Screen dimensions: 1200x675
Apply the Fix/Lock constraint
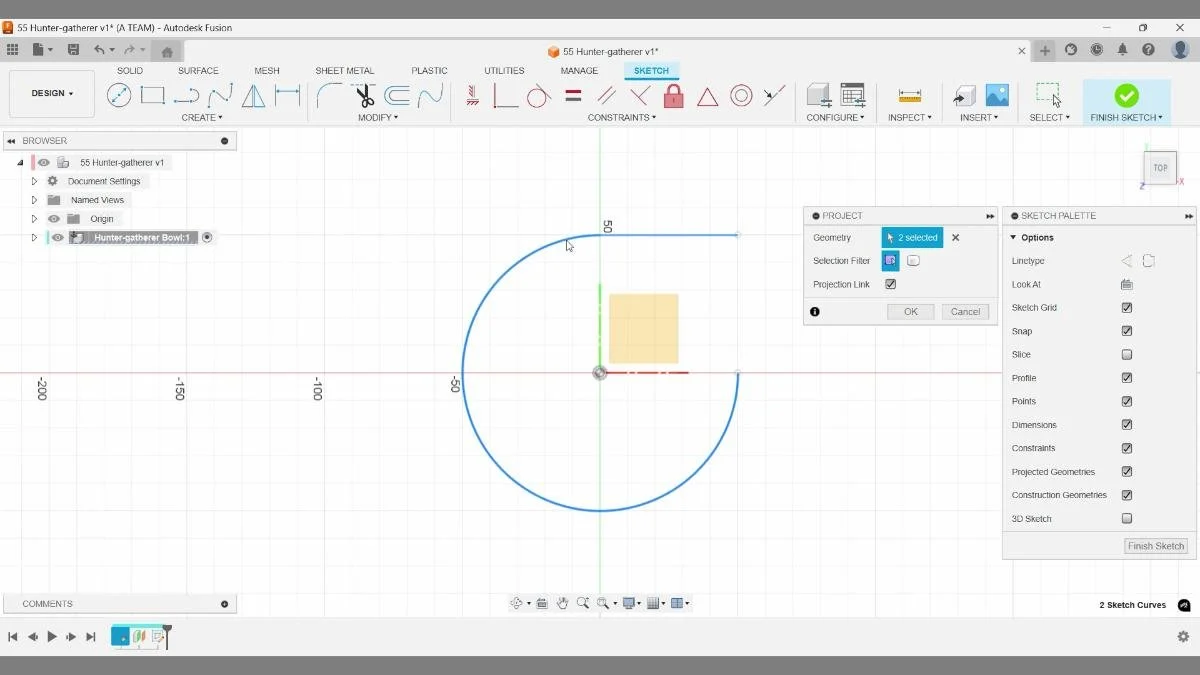673,95
